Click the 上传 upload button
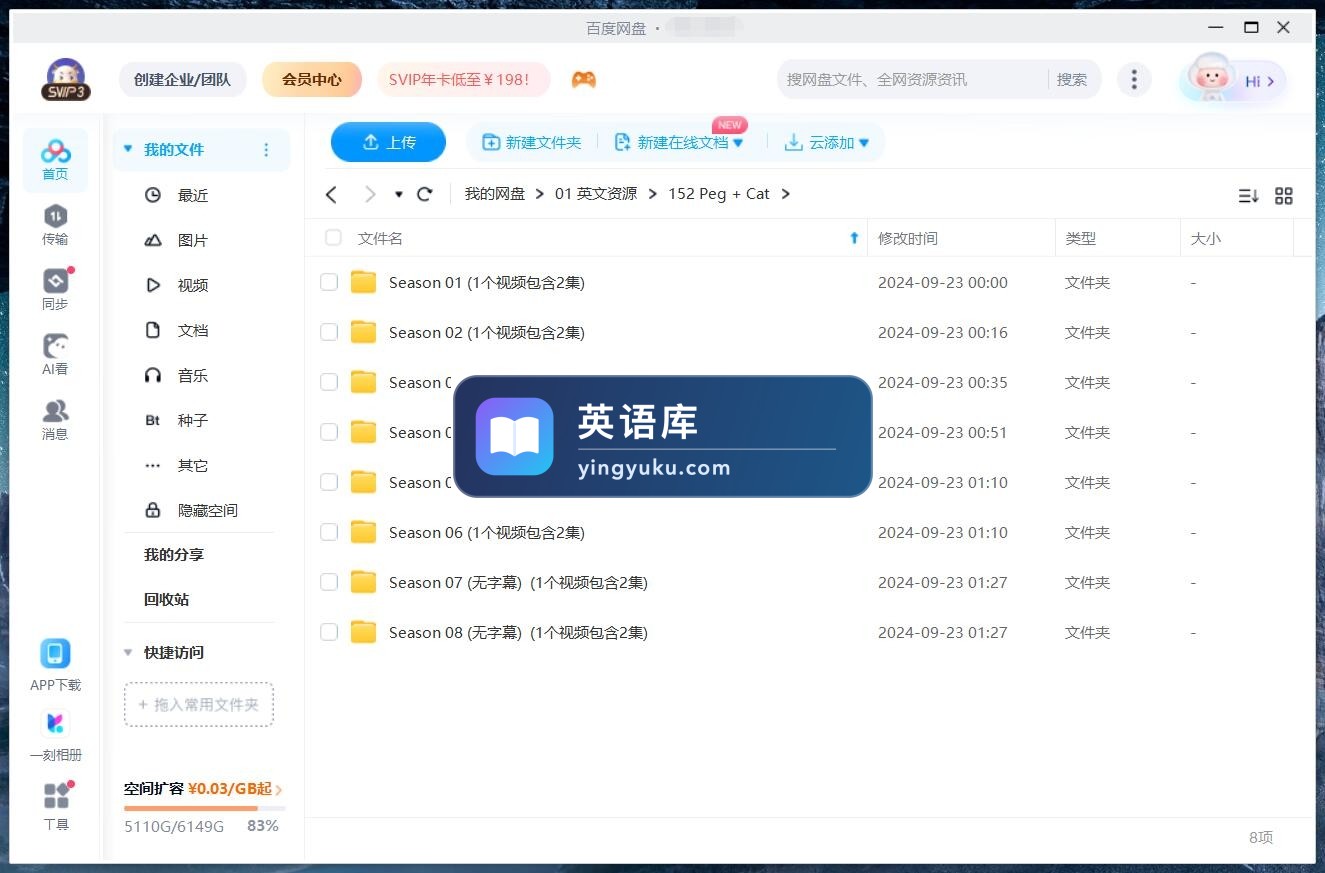 tap(388, 142)
